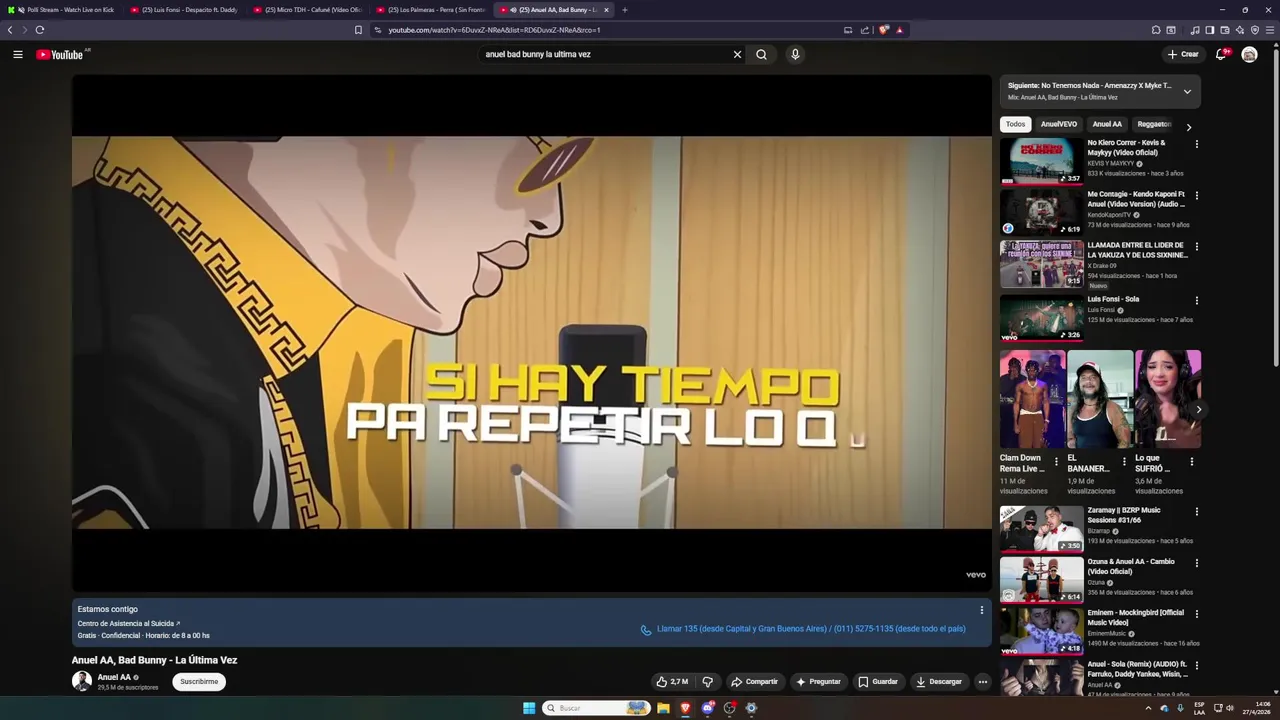
Task: Open options for Zaramay BZRP Session video
Action: [1196, 511]
